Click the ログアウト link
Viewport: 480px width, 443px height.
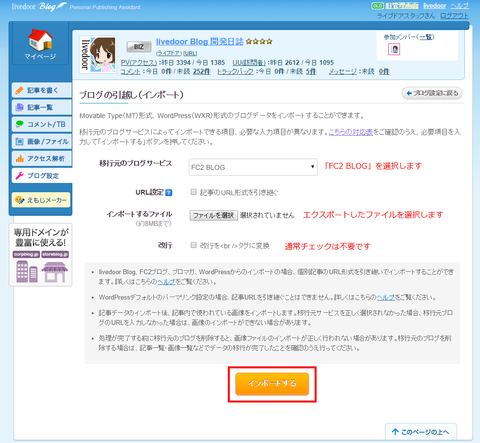pos(454,16)
